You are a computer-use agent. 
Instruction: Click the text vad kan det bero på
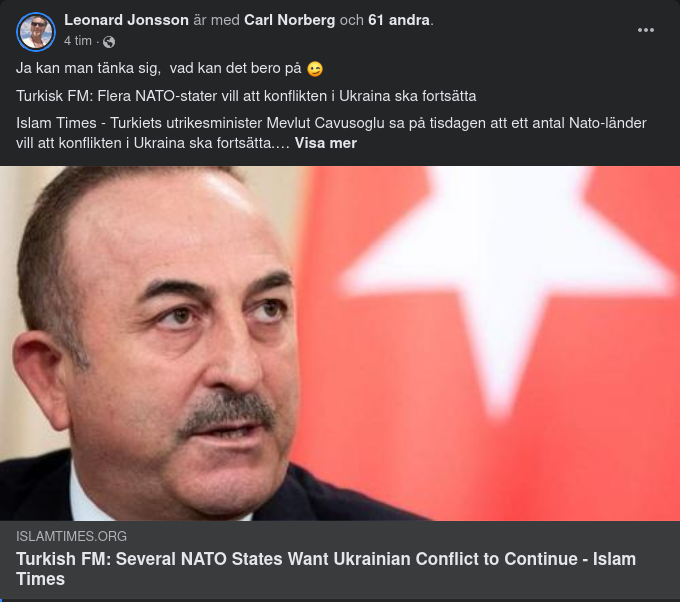pos(235,68)
